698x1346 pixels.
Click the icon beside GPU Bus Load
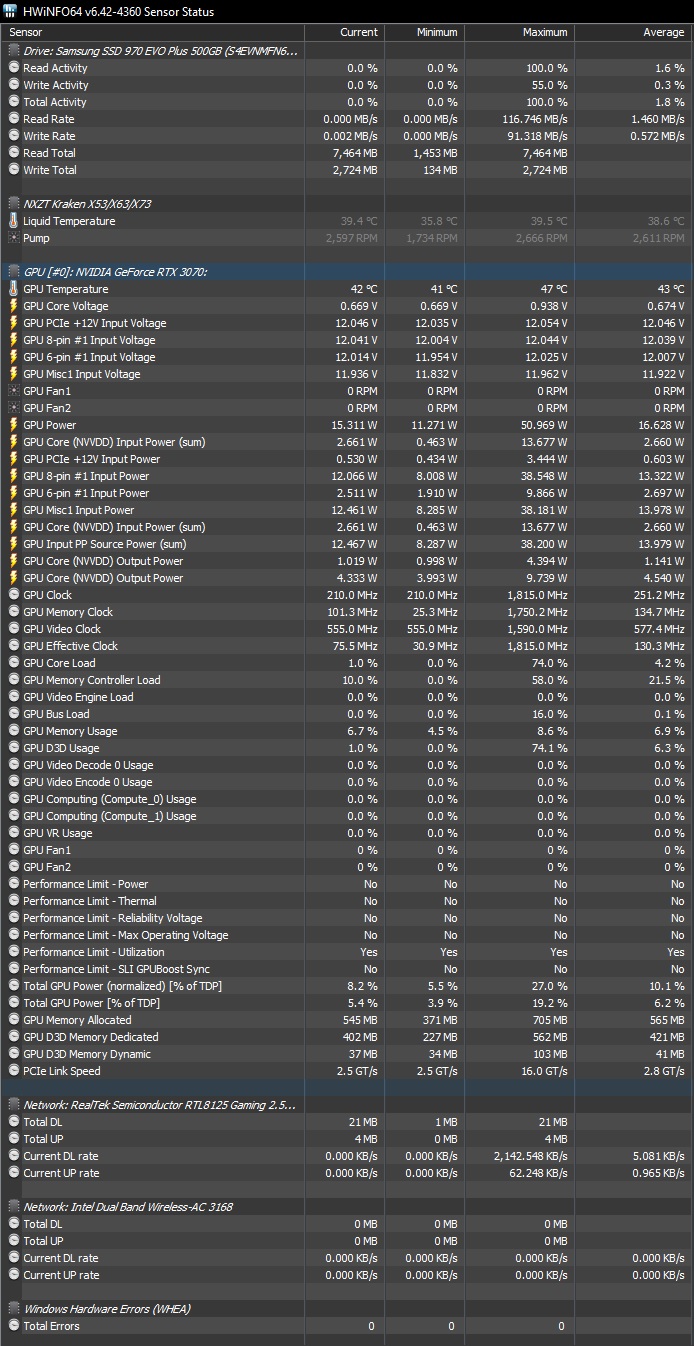pyautogui.click(x=13, y=714)
